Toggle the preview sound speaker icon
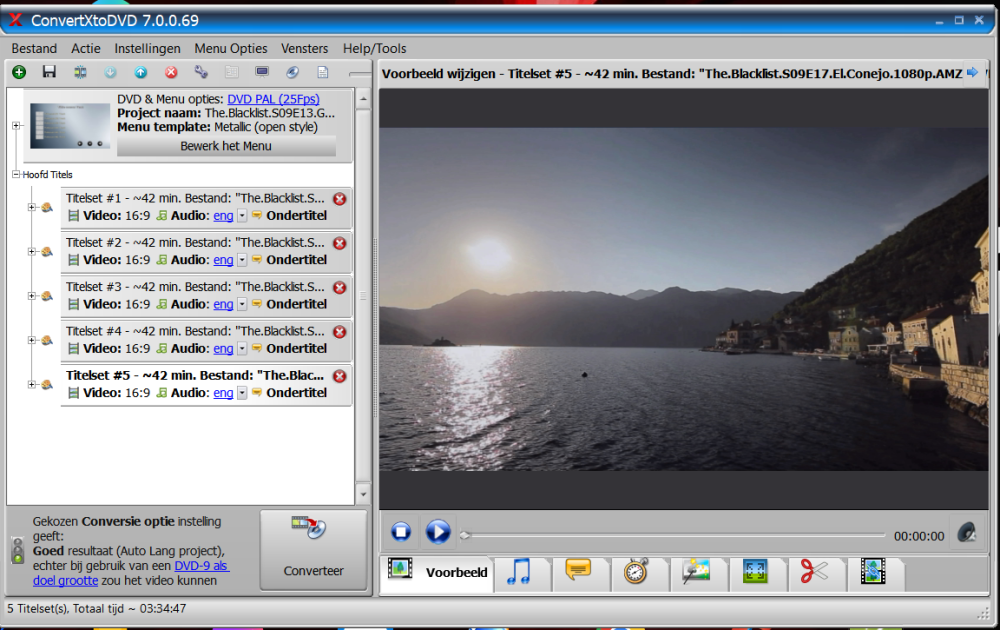1000x630 pixels. pos(966,534)
